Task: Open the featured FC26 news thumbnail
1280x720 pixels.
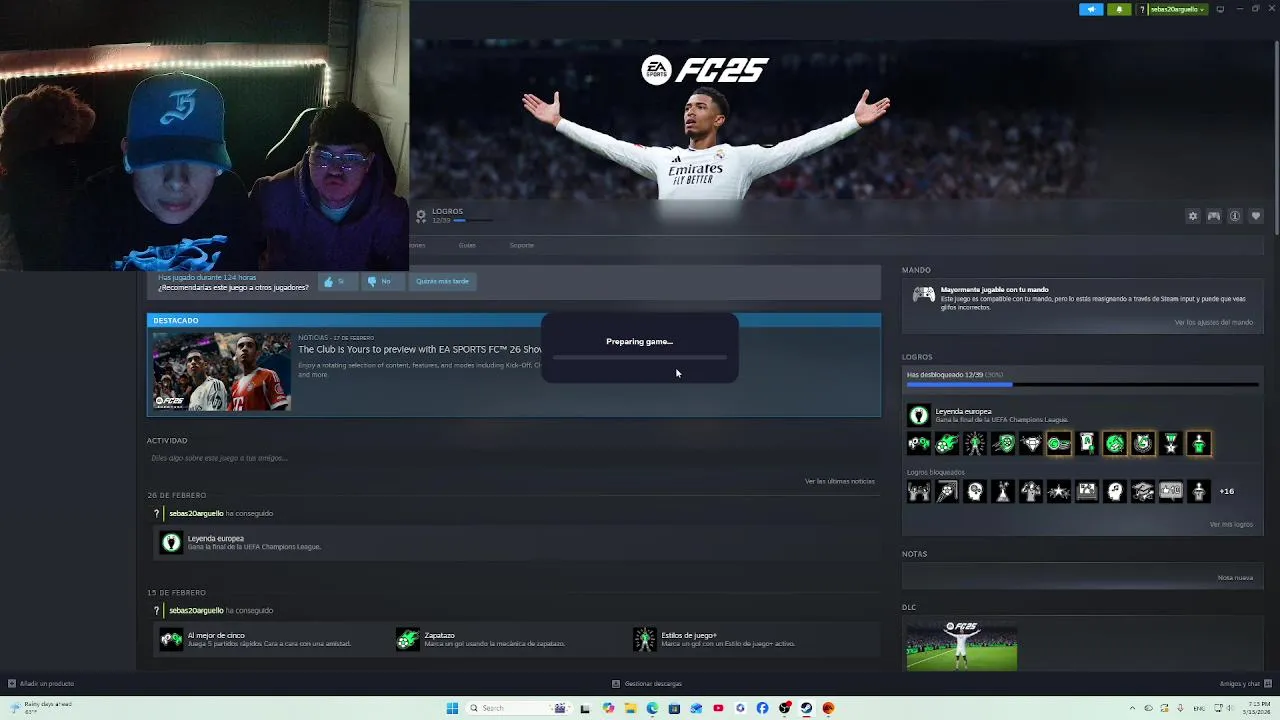Action: point(222,371)
